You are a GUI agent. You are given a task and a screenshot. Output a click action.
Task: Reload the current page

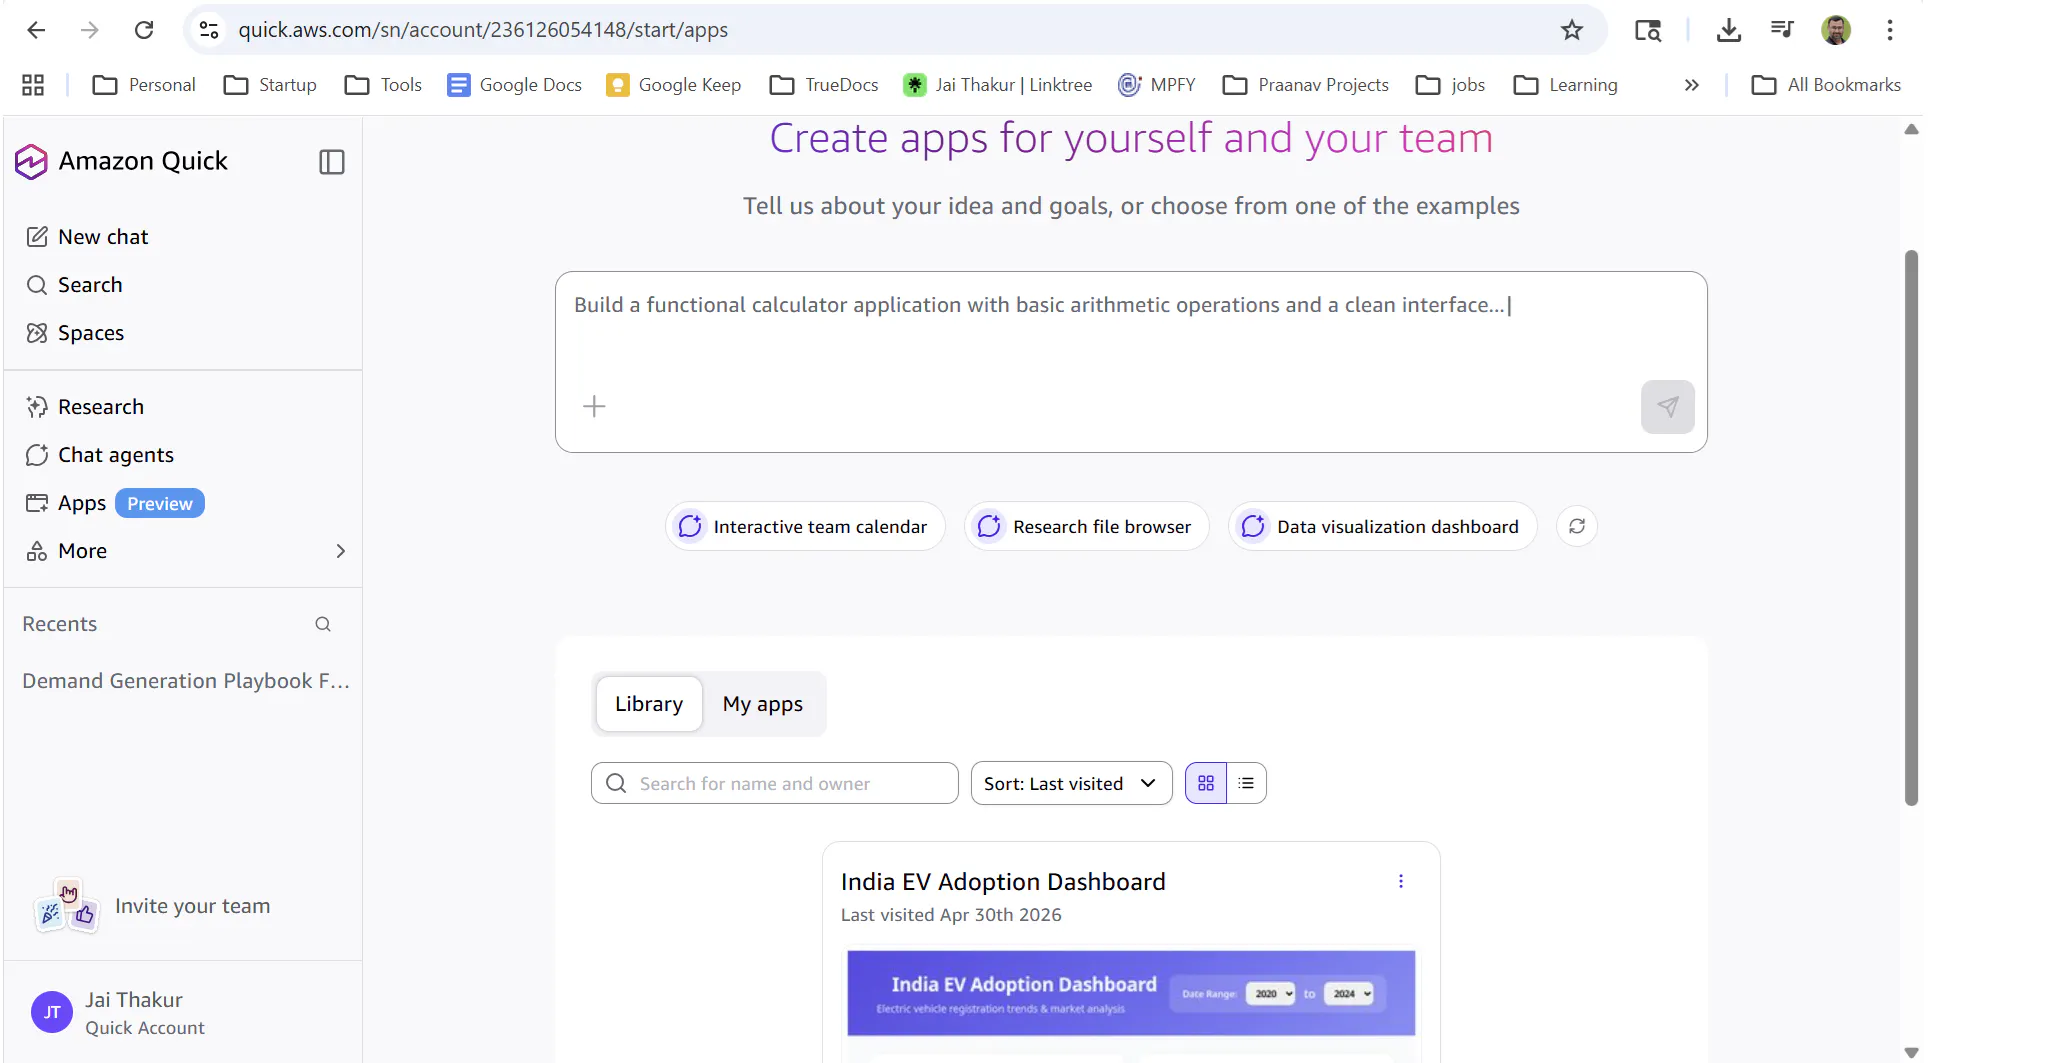pyautogui.click(x=144, y=30)
